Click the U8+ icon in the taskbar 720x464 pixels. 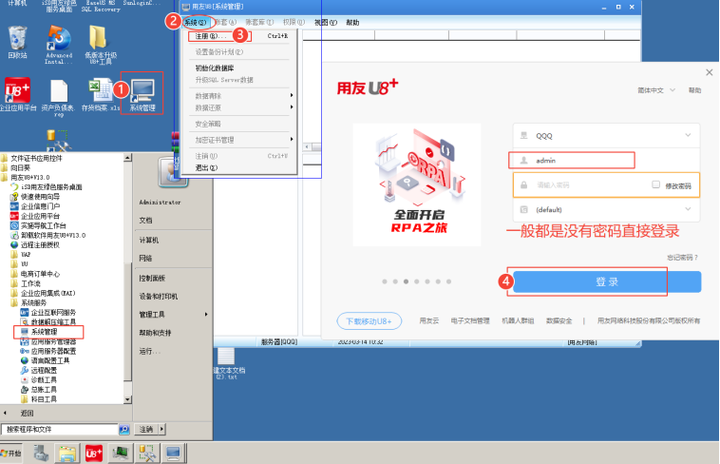tap(94, 453)
